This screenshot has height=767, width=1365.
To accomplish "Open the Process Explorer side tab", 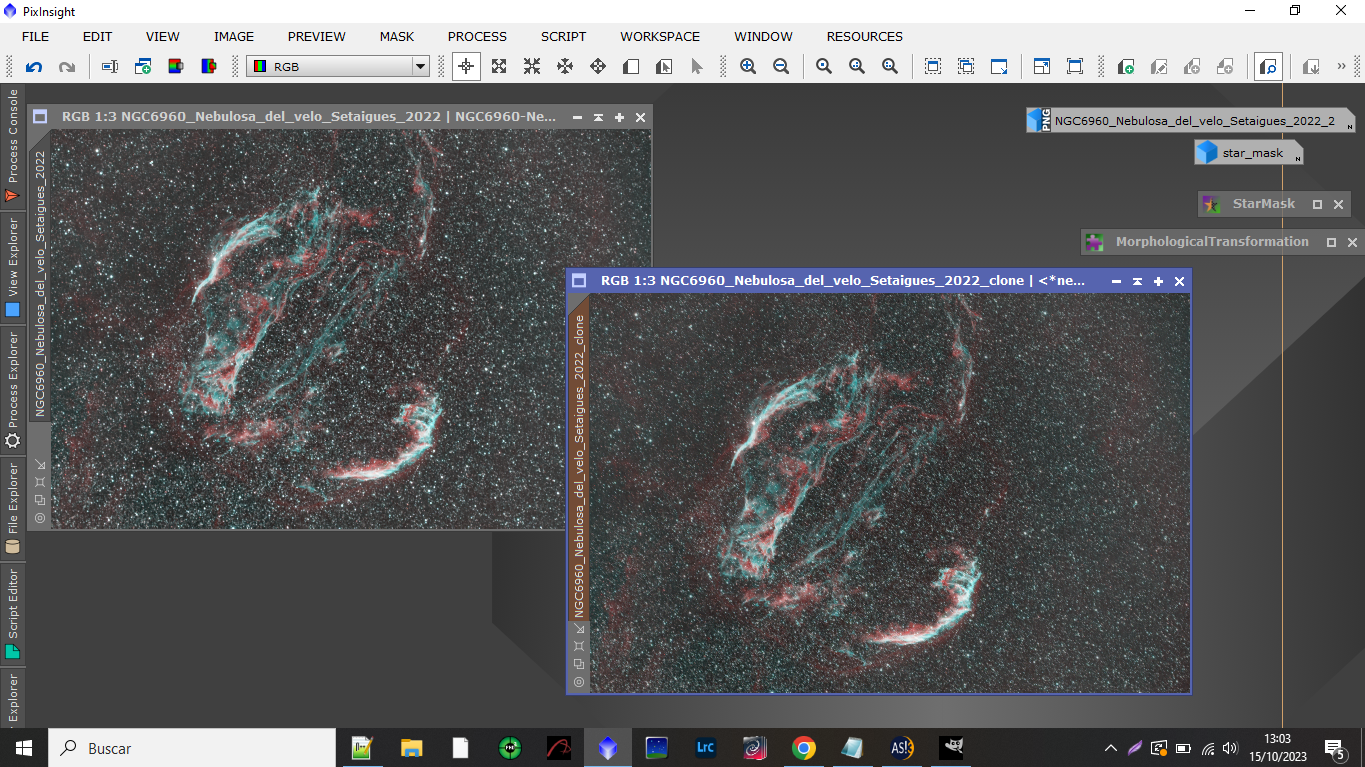I will [12, 390].
